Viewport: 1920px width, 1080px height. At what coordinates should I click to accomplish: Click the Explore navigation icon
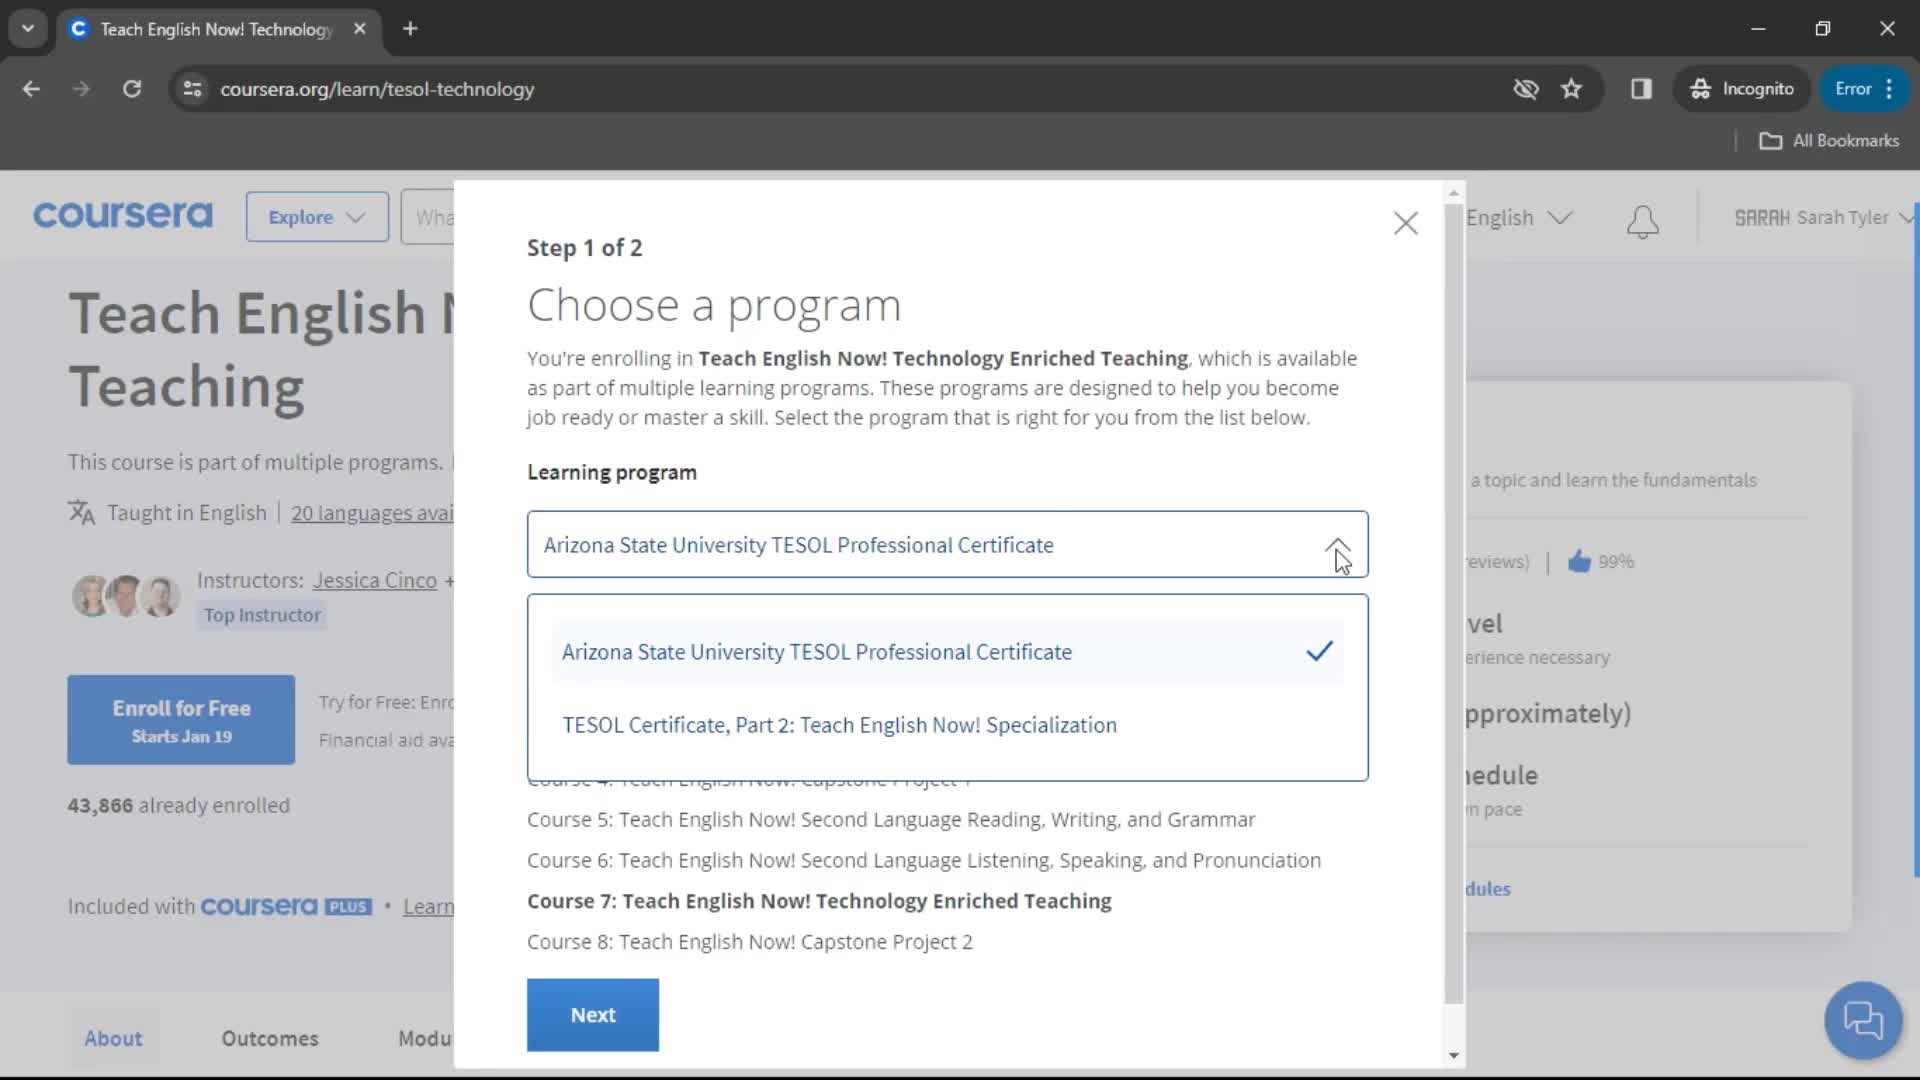pos(316,216)
